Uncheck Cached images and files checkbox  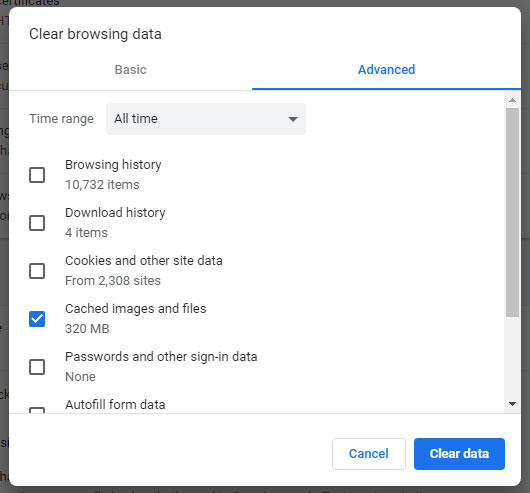[x=37, y=319]
